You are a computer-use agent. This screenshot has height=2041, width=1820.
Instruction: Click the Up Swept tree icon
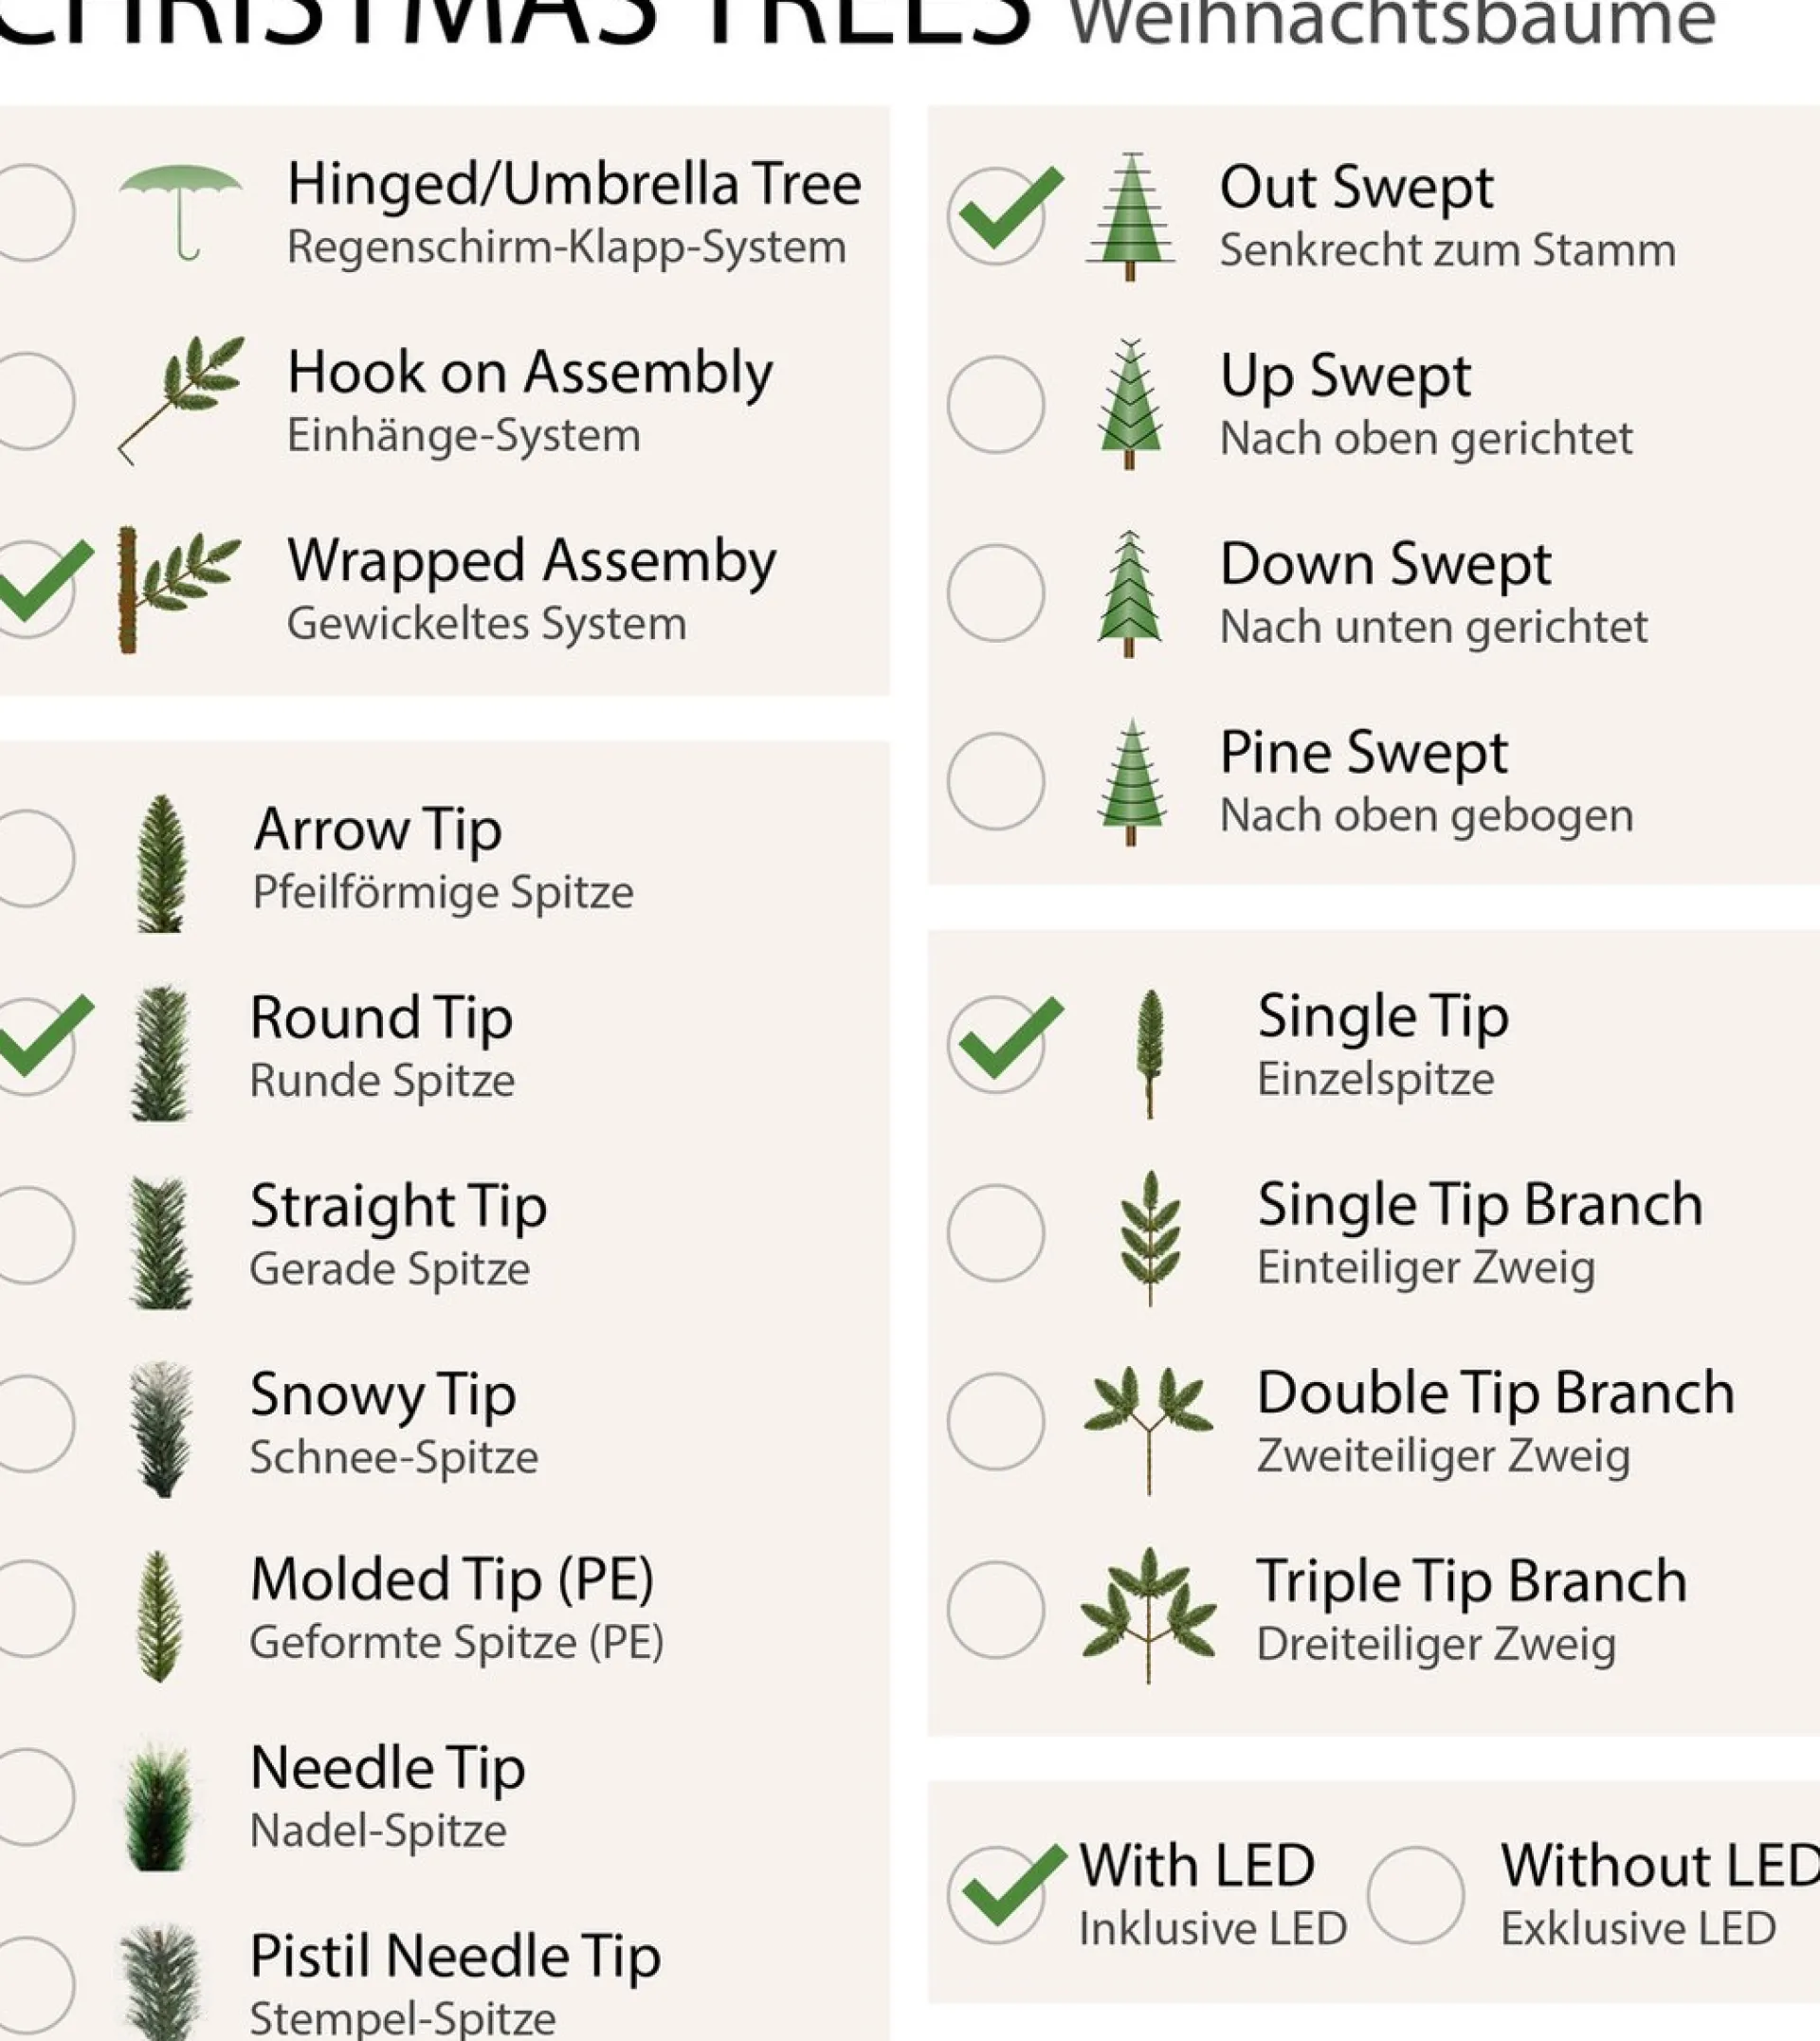point(1130,404)
